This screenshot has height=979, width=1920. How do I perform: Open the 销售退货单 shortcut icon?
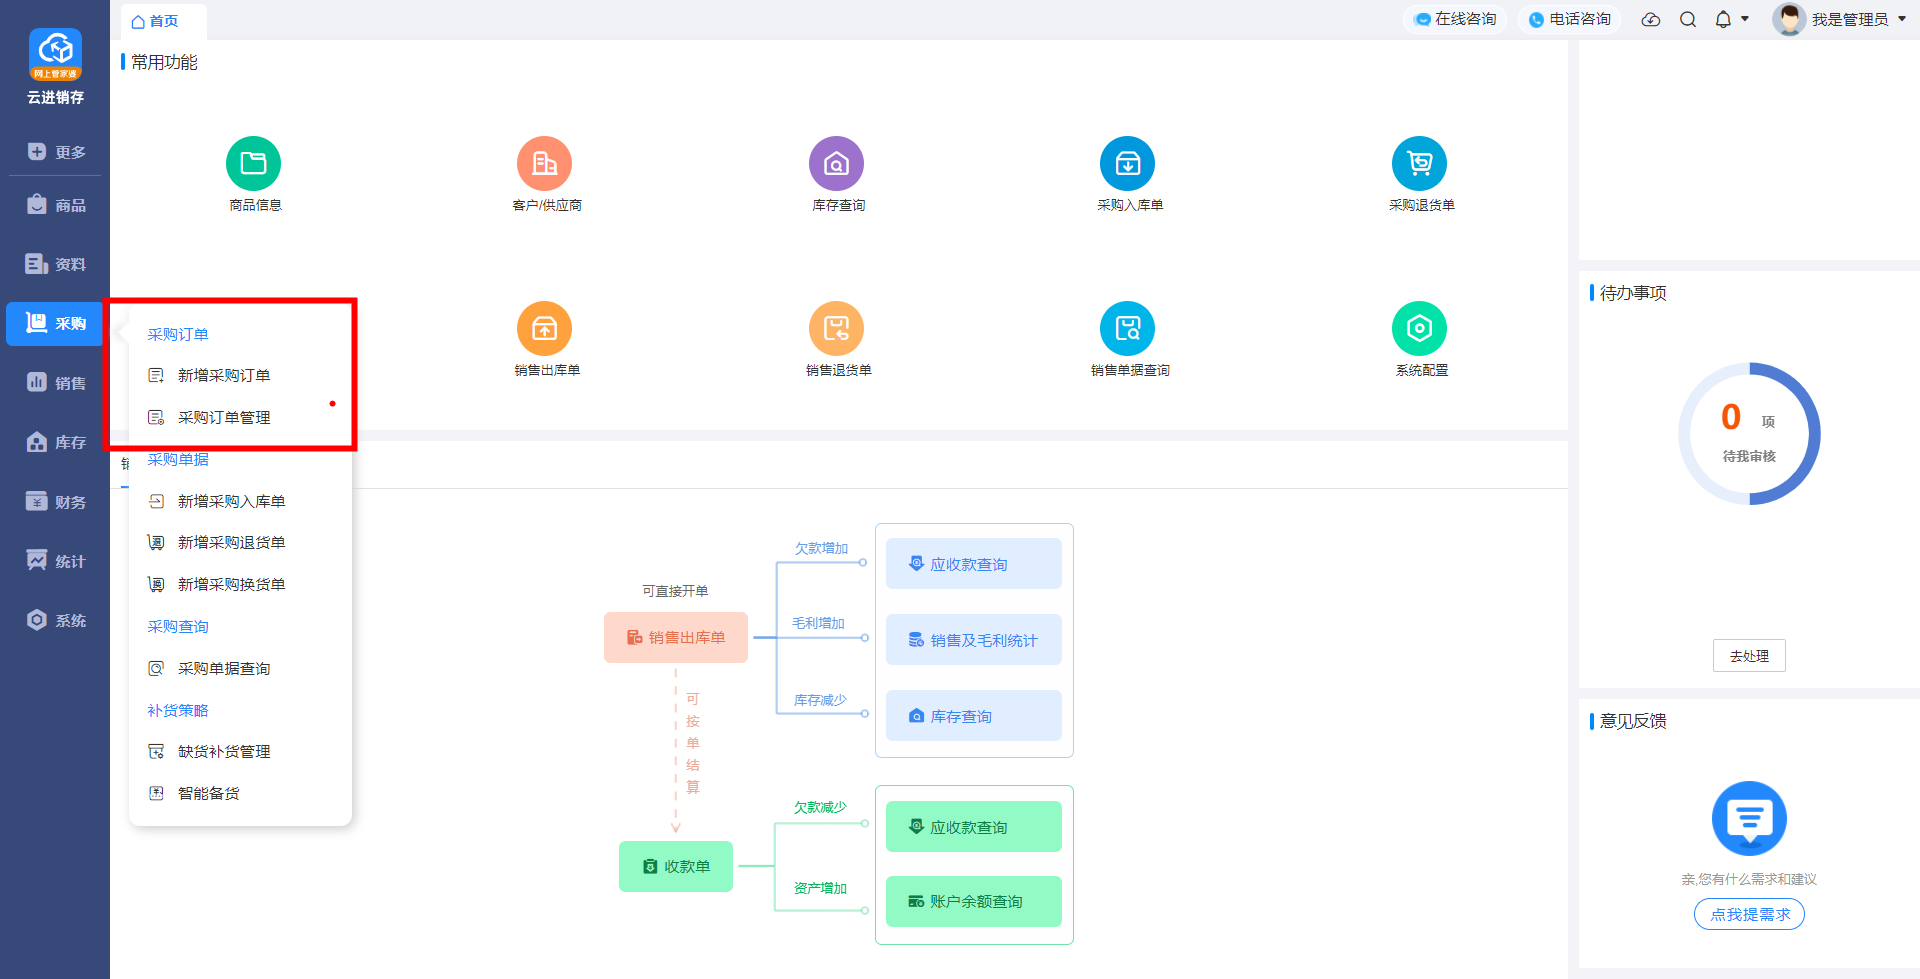[x=836, y=328]
